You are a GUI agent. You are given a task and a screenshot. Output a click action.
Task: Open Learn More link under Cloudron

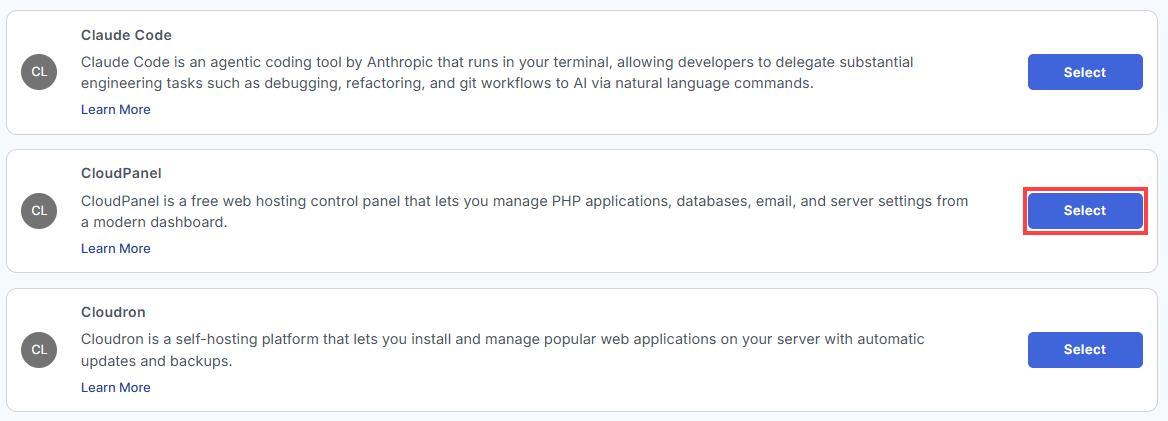tap(115, 387)
